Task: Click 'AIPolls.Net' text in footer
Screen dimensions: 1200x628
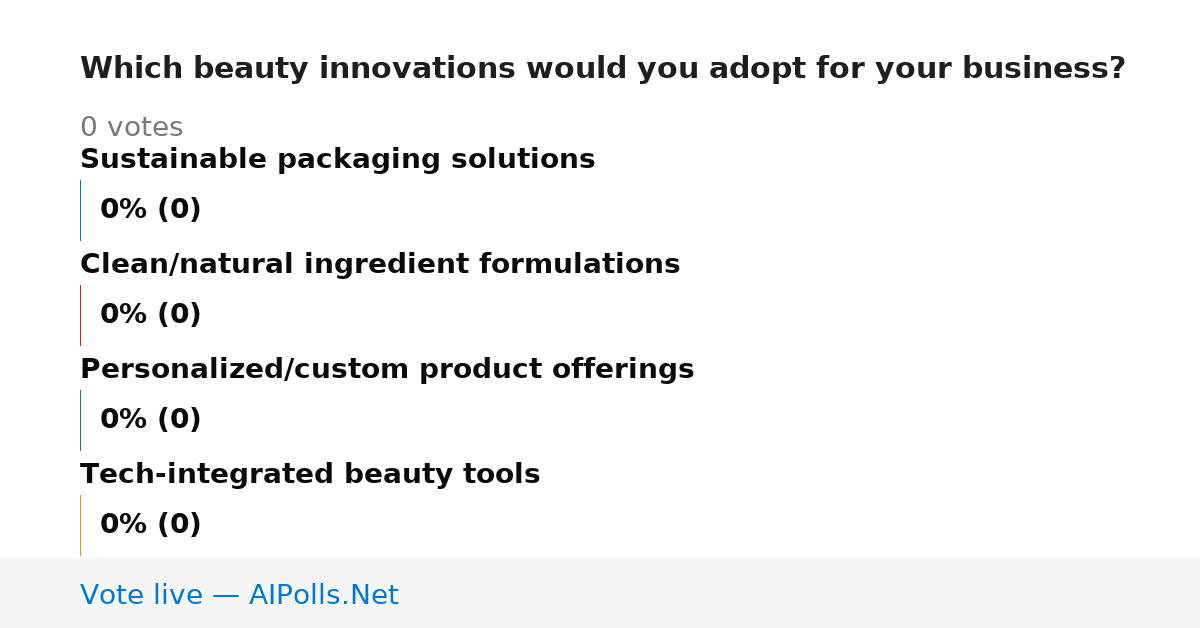Action: click(324, 595)
